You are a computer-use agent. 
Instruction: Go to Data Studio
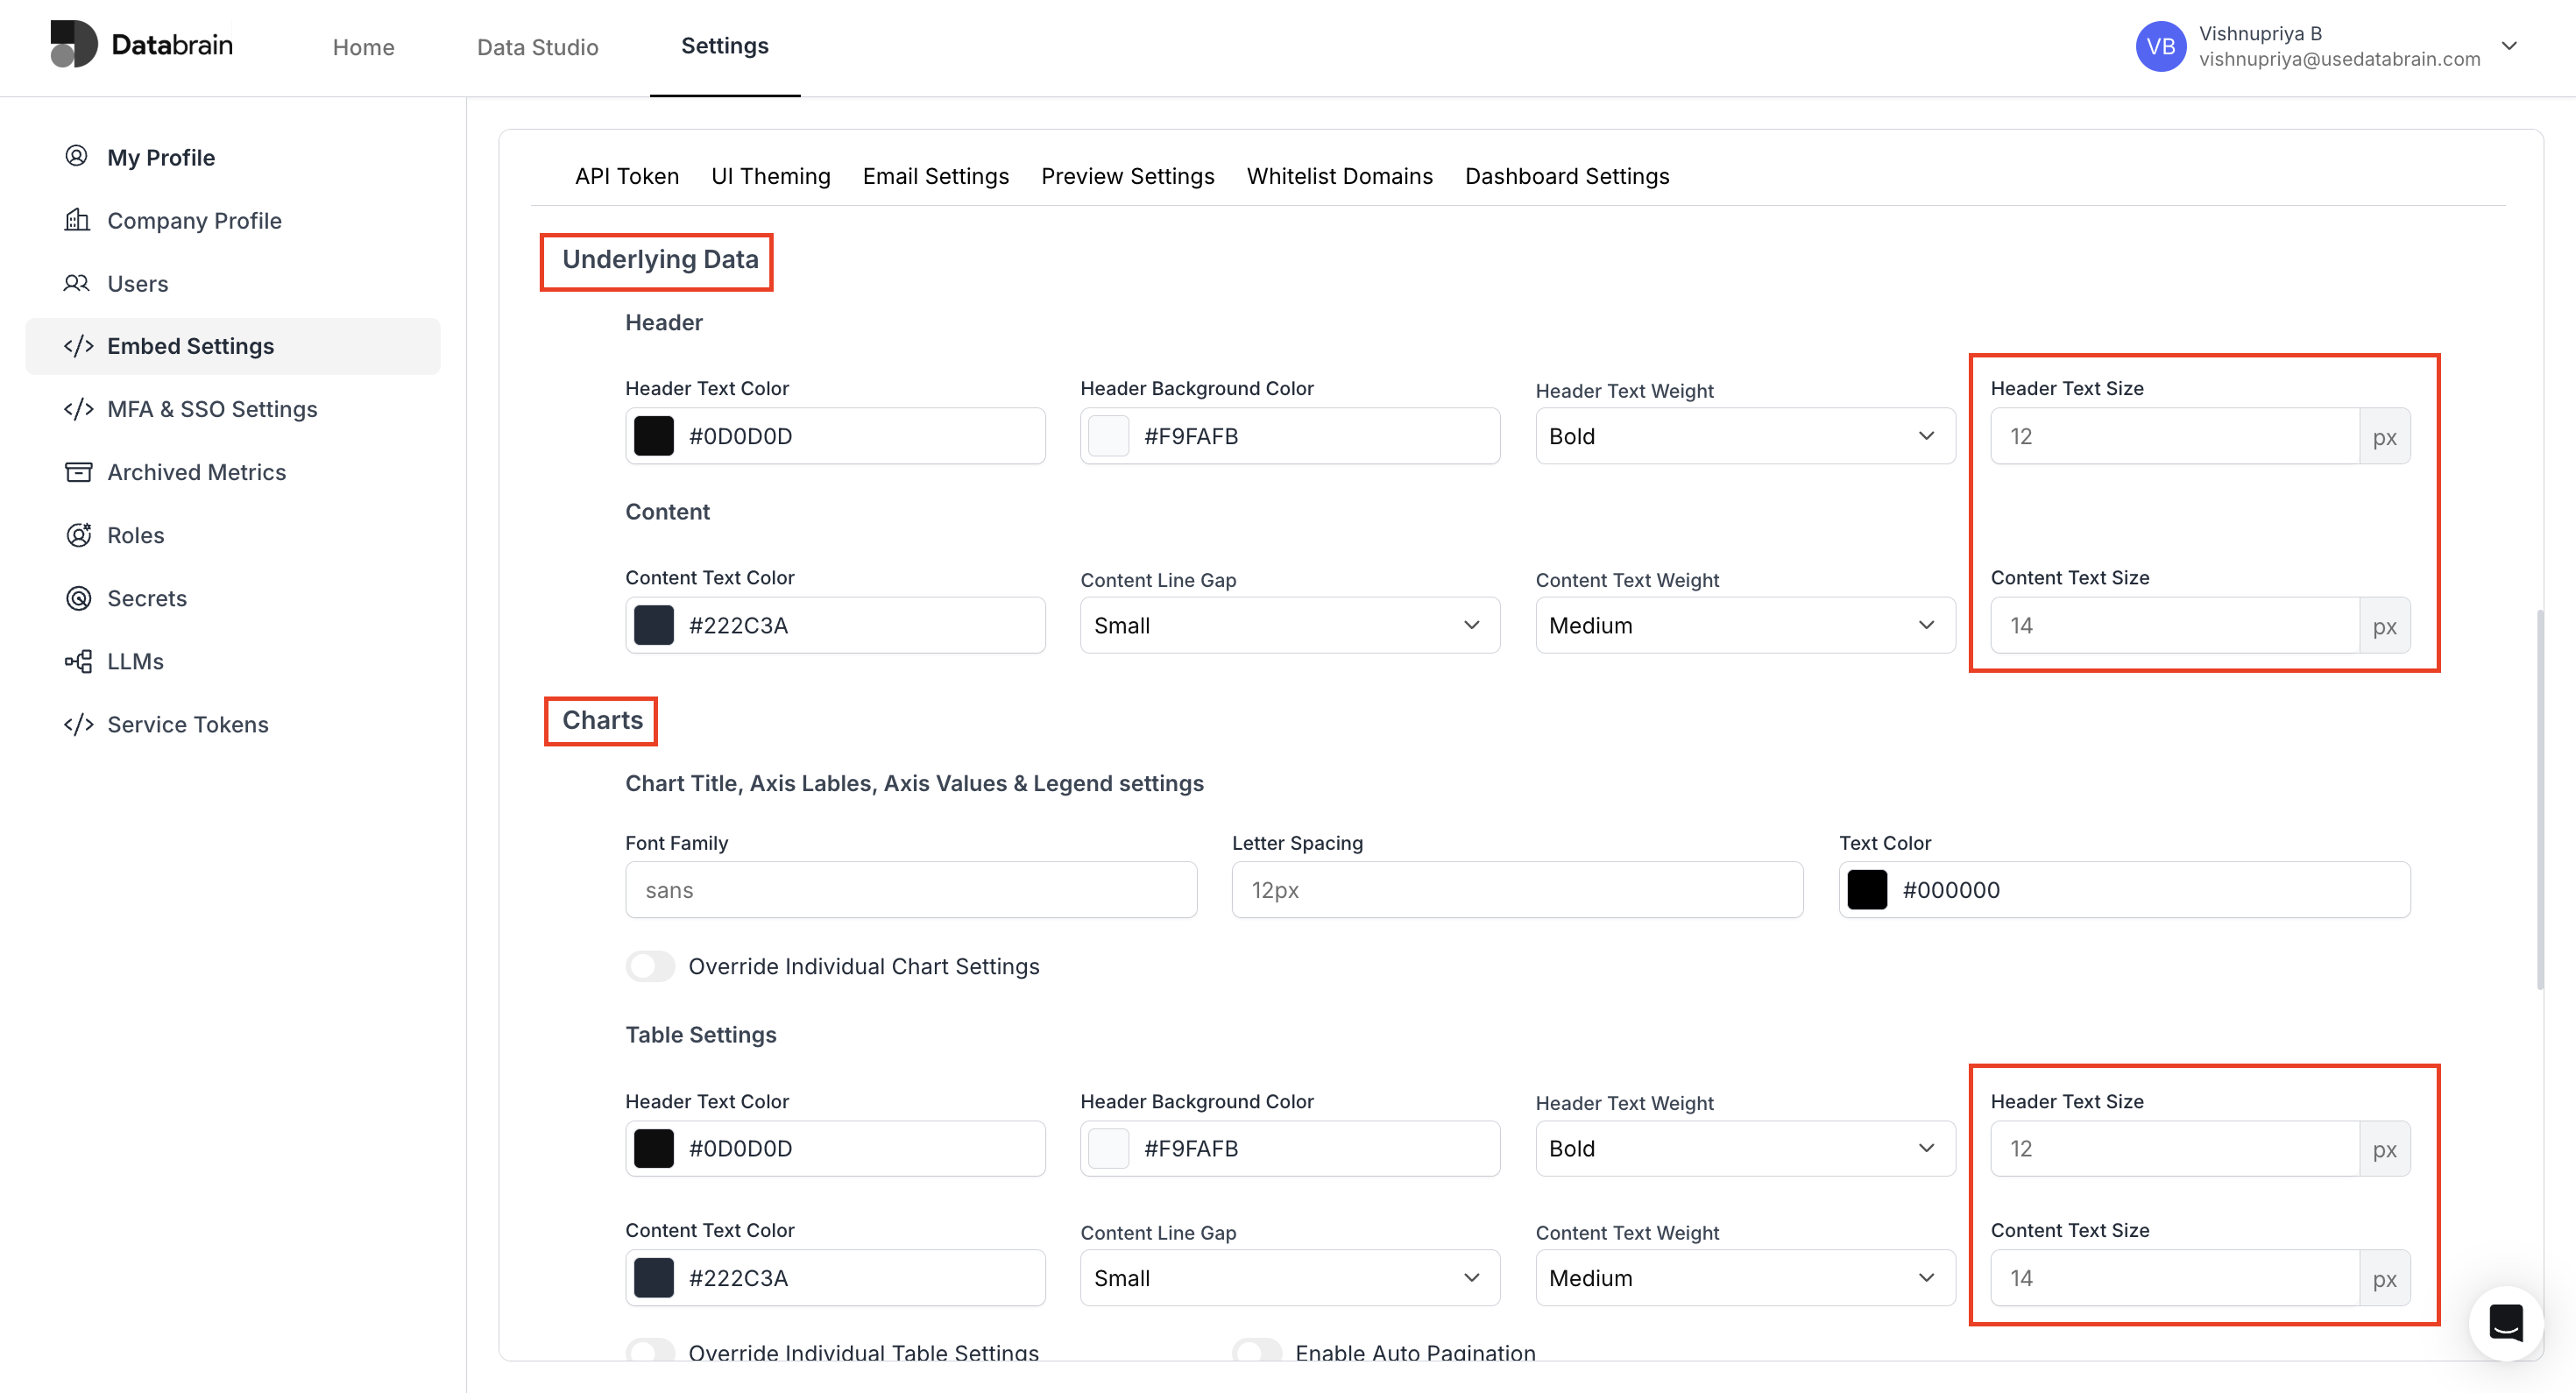coord(538,47)
